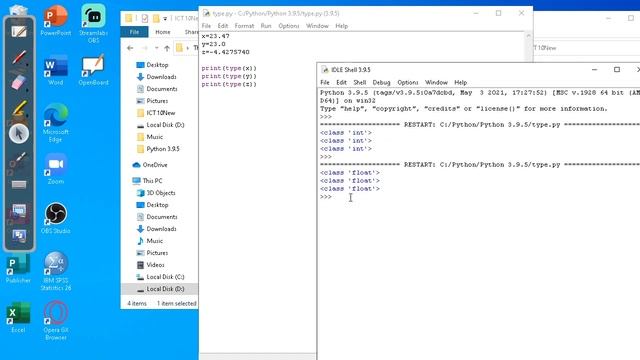Open Help menu in IDLE Shell
Viewport: 640px width, 360px height.
coord(460,82)
